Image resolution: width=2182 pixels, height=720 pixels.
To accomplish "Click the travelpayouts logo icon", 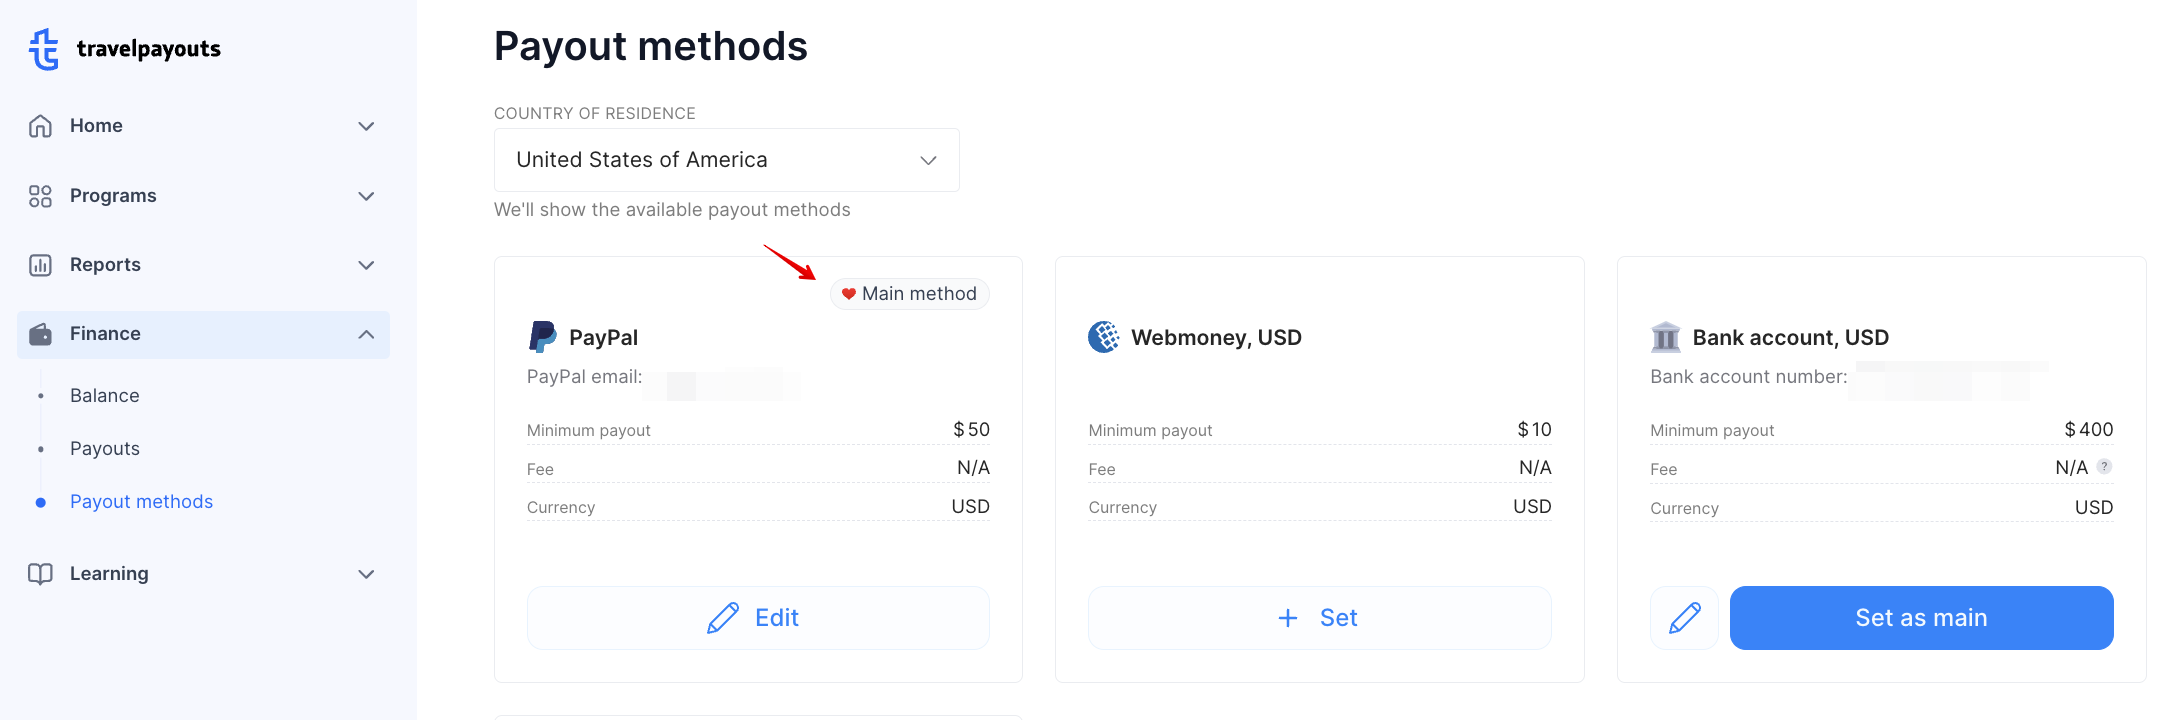I will (x=42, y=48).
